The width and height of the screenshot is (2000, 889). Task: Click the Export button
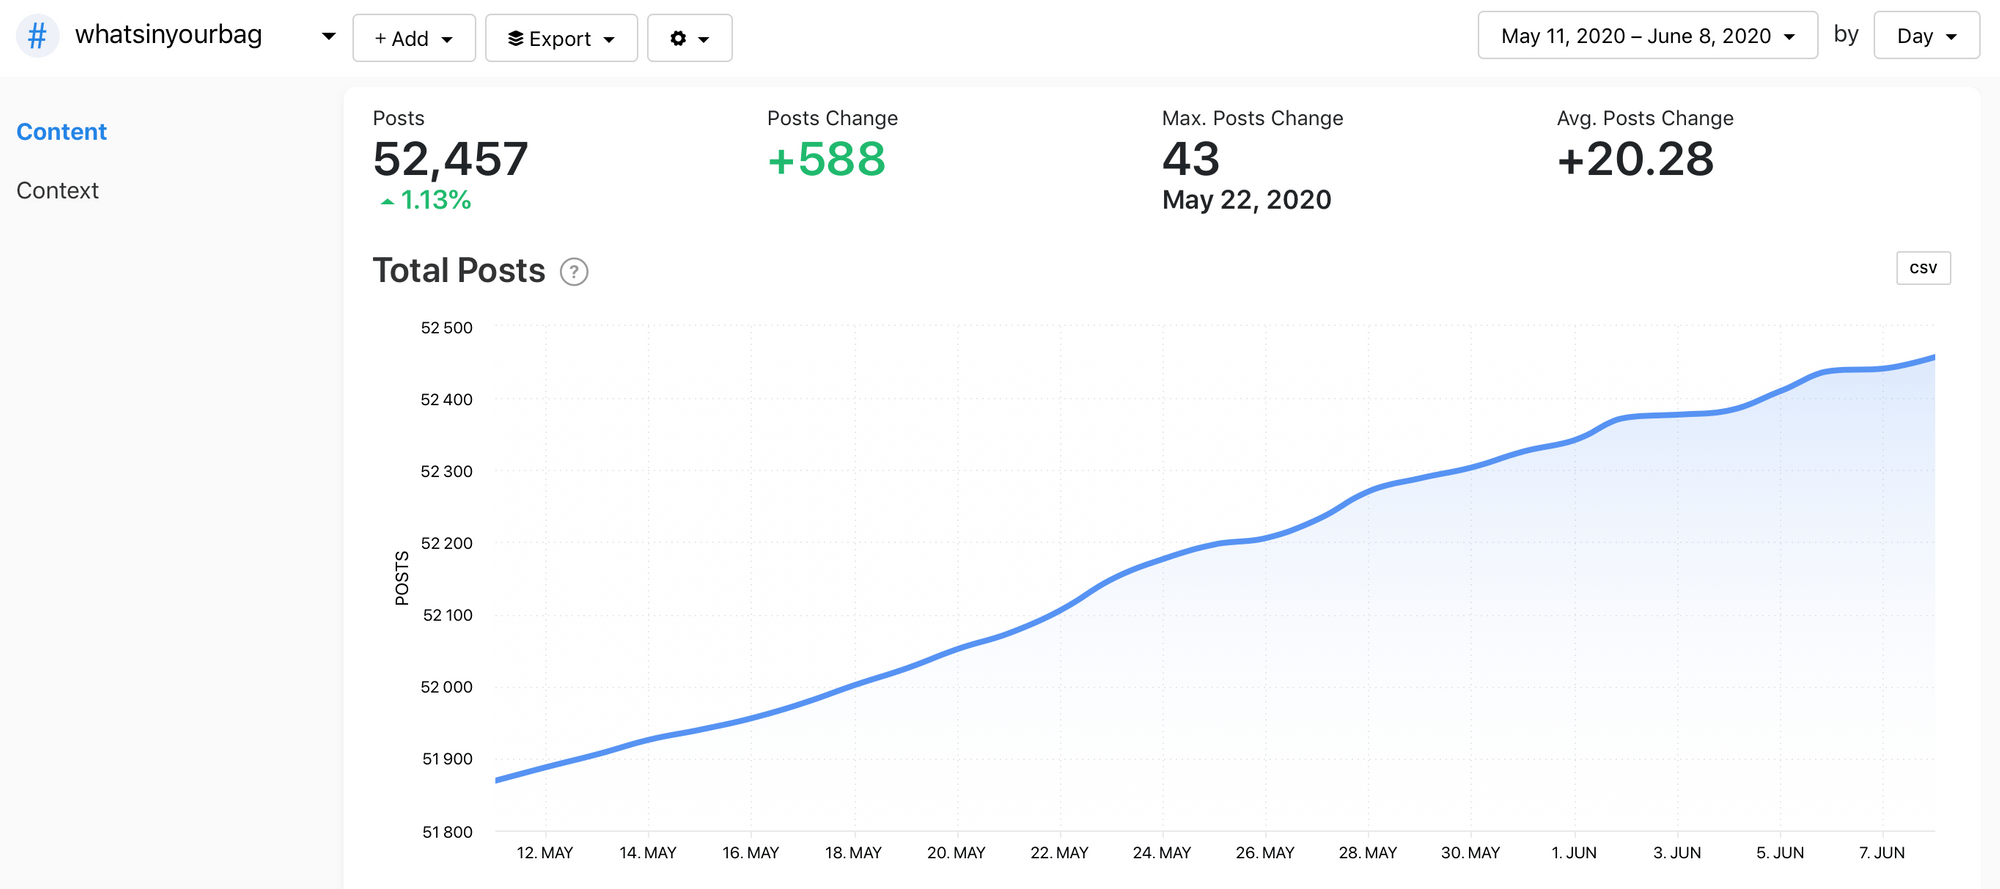[x=561, y=38]
